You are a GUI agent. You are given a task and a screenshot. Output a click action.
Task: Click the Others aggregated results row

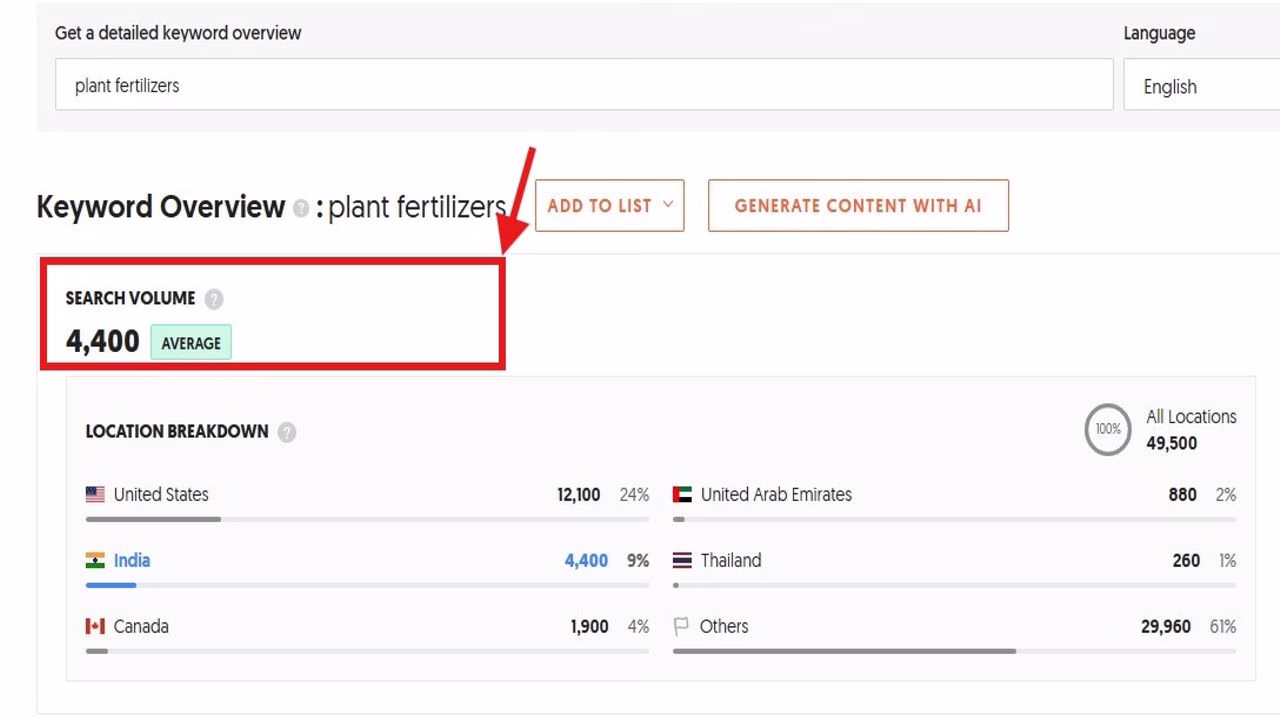click(950, 626)
